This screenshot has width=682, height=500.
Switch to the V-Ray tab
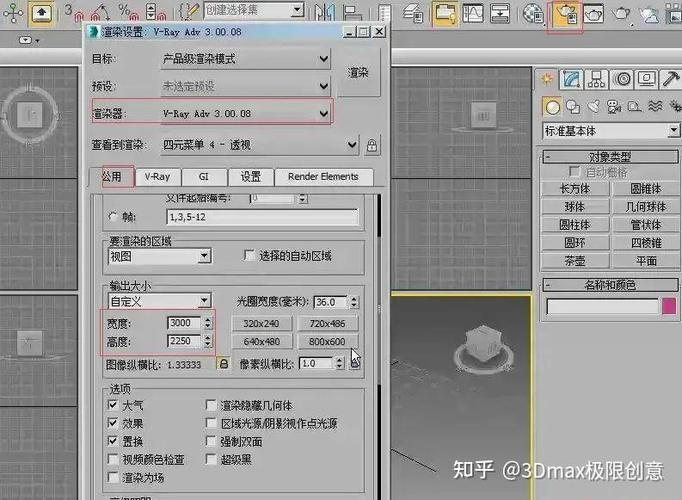[x=157, y=177]
